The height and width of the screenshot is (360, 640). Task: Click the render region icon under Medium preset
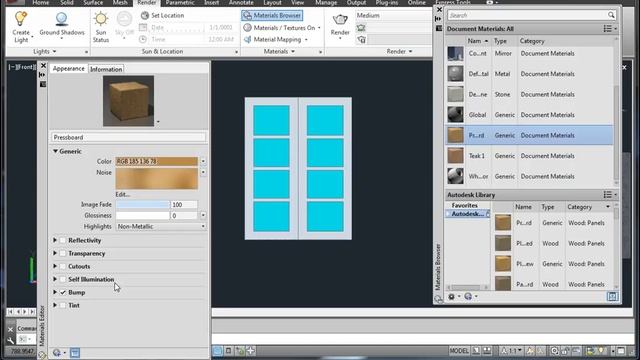click(x=361, y=28)
